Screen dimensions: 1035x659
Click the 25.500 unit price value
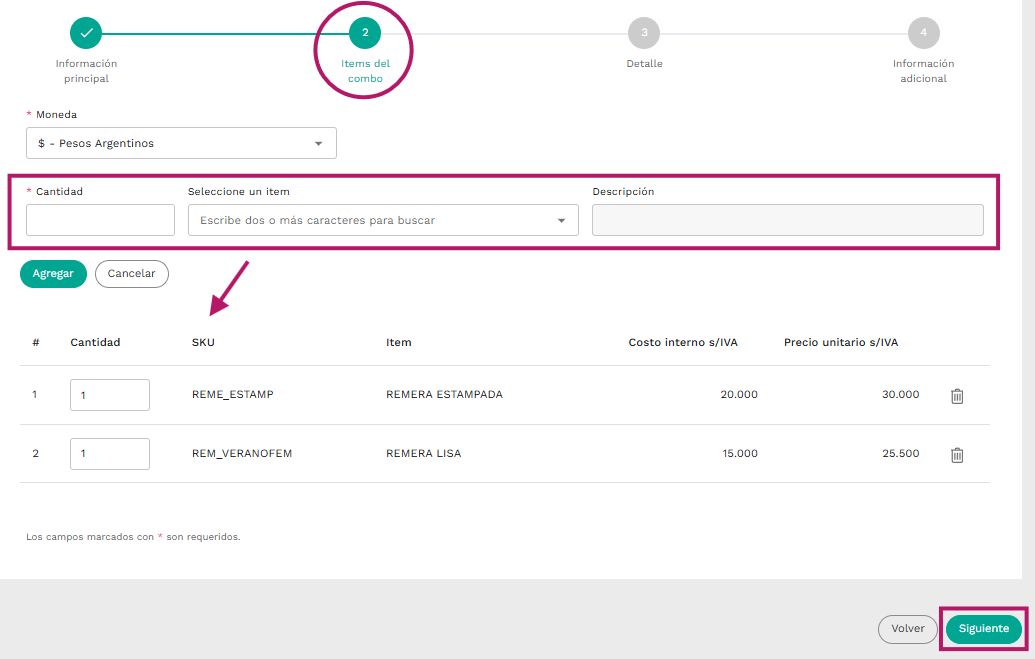tap(900, 453)
